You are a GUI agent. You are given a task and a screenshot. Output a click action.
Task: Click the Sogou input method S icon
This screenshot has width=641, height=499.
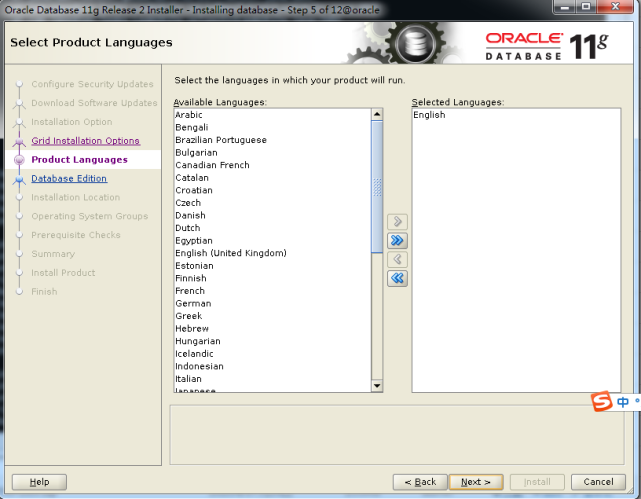coord(602,401)
